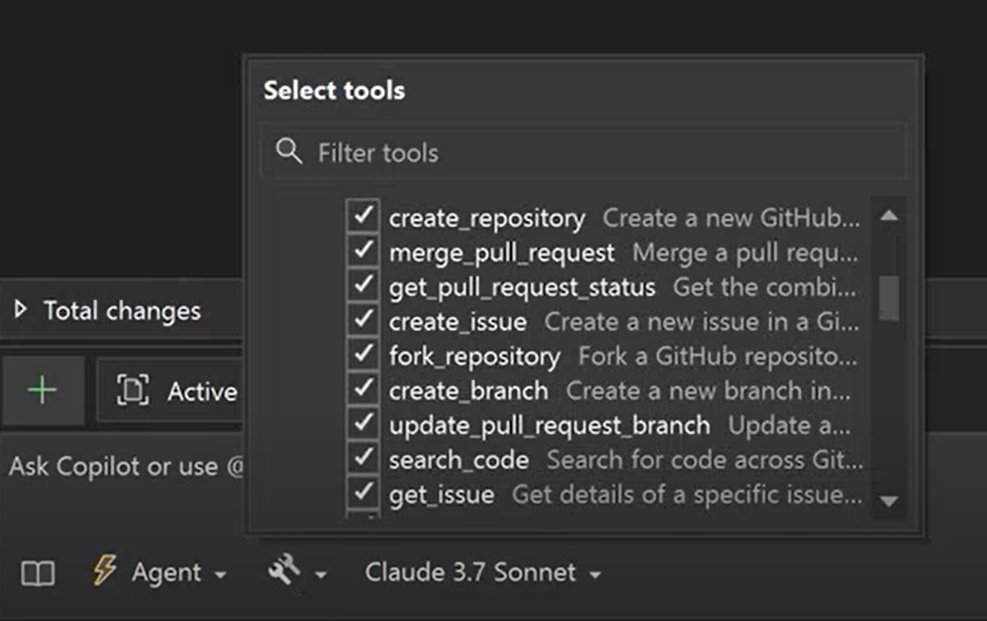This screenshot has width=987, height=621.
Task: Click the magnifier icon in filter box
Action: [289, 152]
